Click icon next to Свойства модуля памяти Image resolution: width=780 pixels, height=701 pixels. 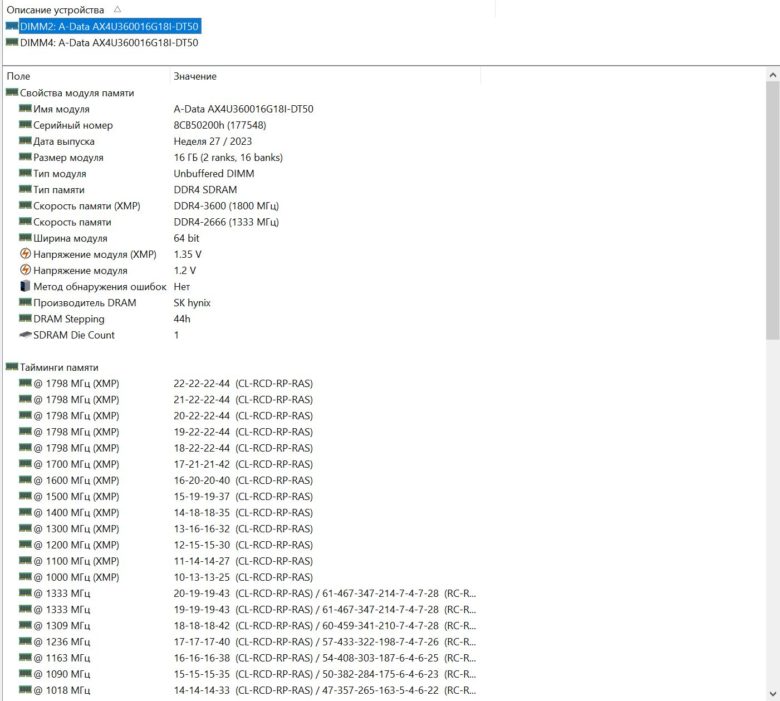tap(12, 92)
